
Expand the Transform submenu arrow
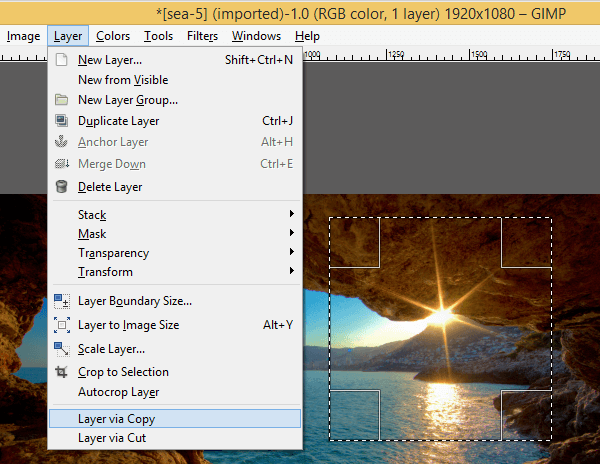[292, 271]
